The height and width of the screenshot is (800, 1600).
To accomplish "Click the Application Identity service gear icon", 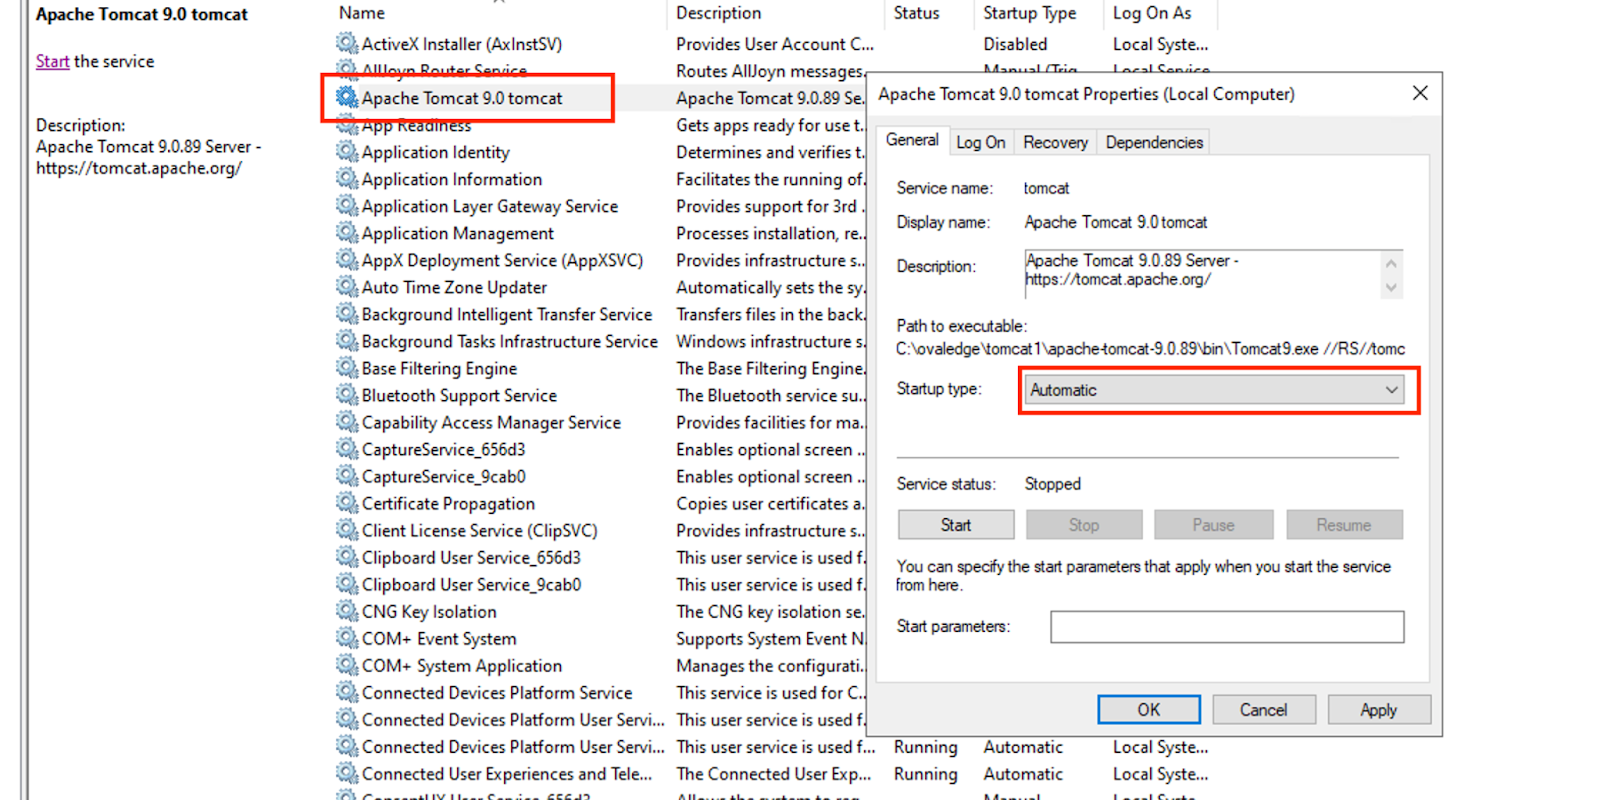I will click(x=347, y=151).
